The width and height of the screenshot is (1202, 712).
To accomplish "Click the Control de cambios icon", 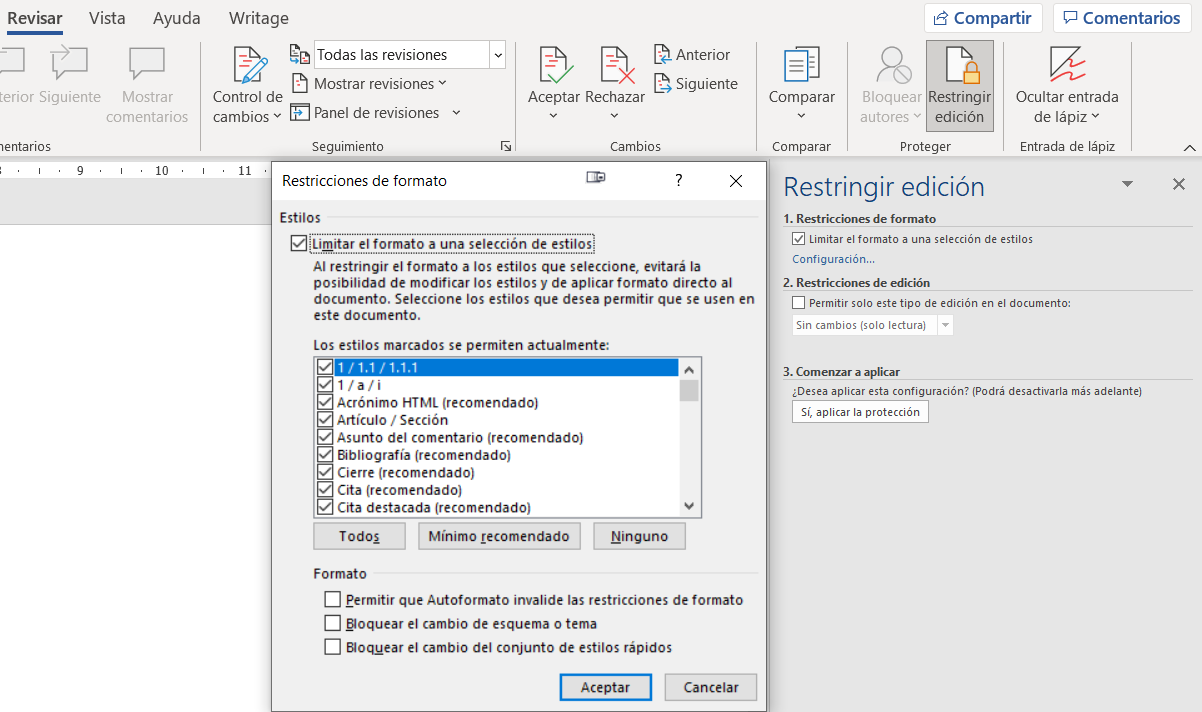I will coord(248,66).
